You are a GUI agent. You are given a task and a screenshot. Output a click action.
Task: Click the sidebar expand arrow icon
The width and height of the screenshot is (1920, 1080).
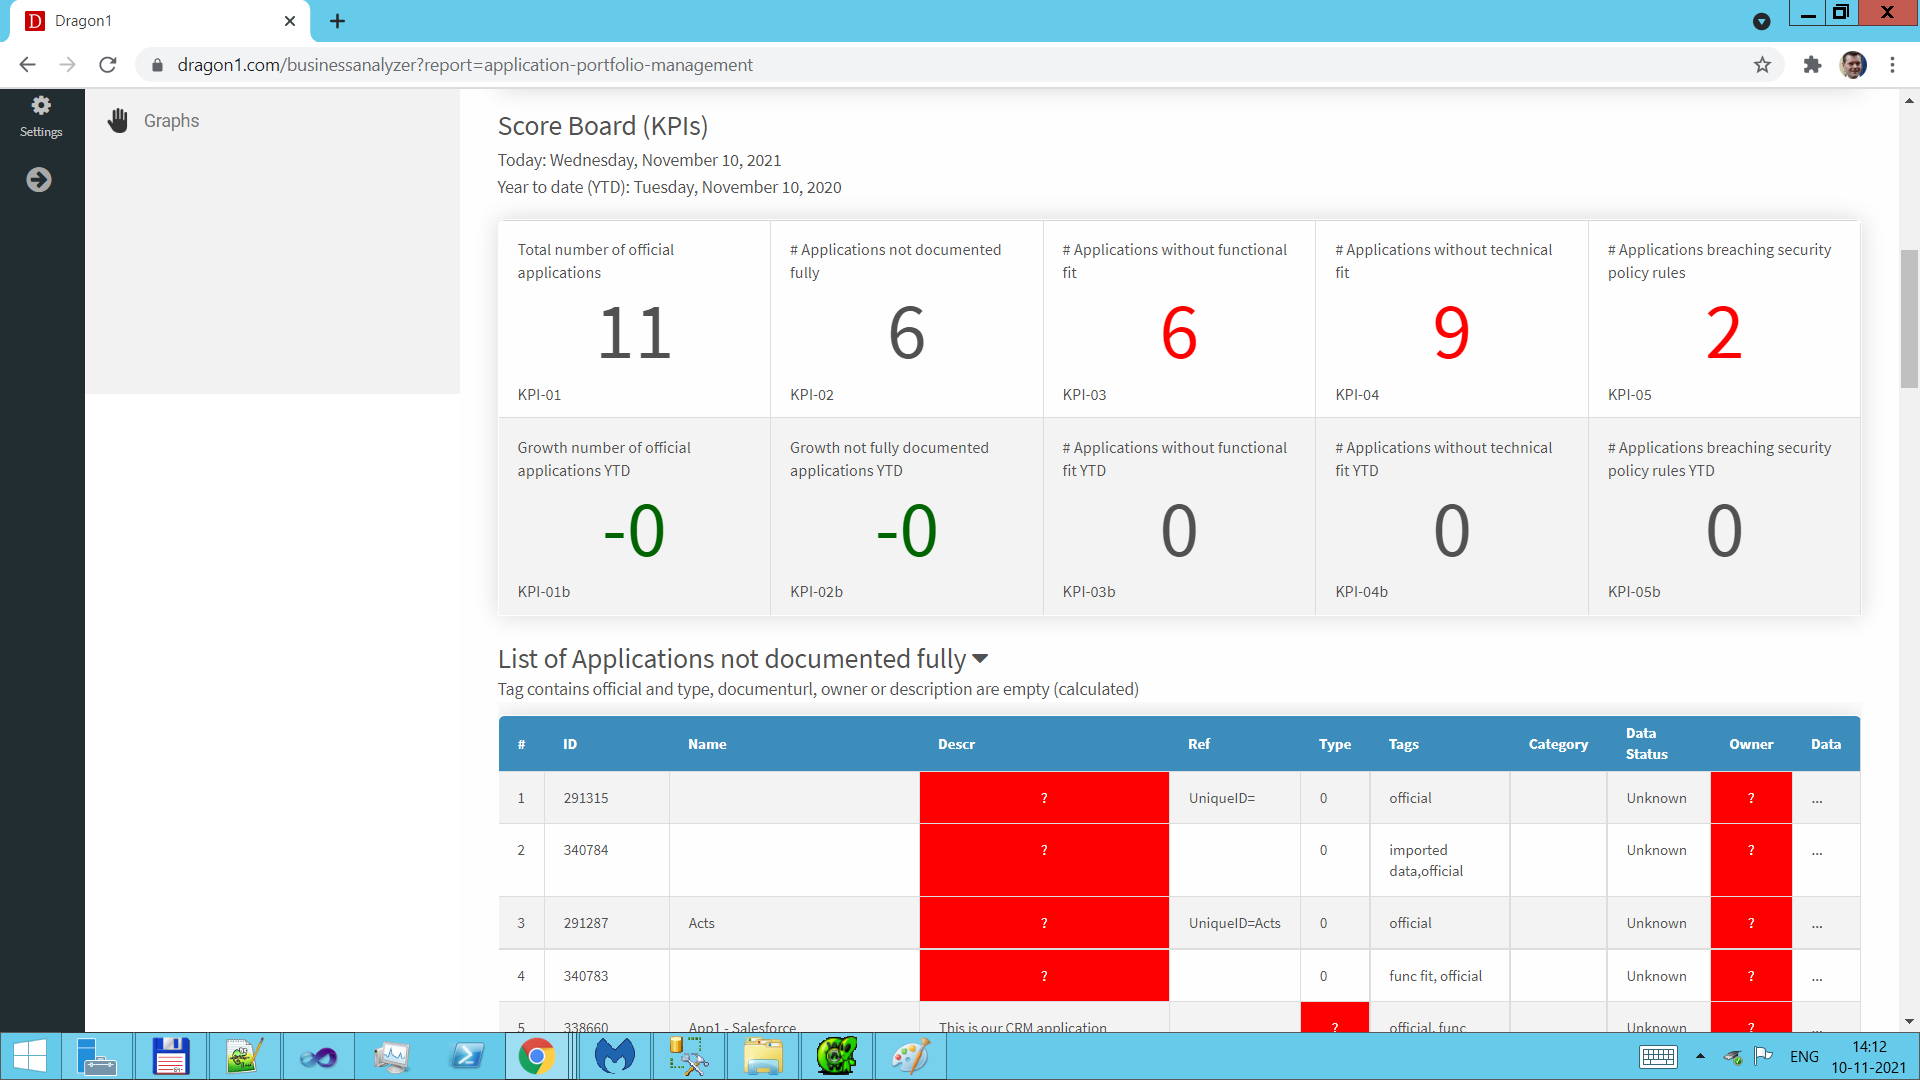(x=39, y=180)
